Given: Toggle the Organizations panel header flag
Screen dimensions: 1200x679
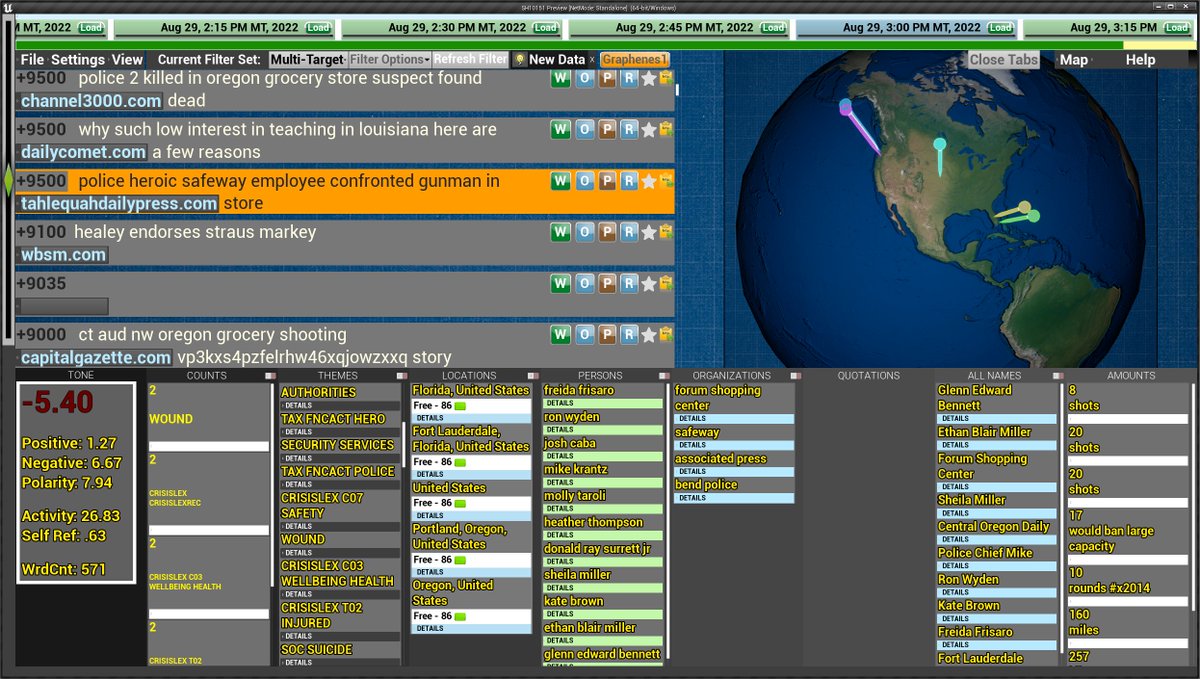Looking at the screenshot, I should [x=795, y=376].
